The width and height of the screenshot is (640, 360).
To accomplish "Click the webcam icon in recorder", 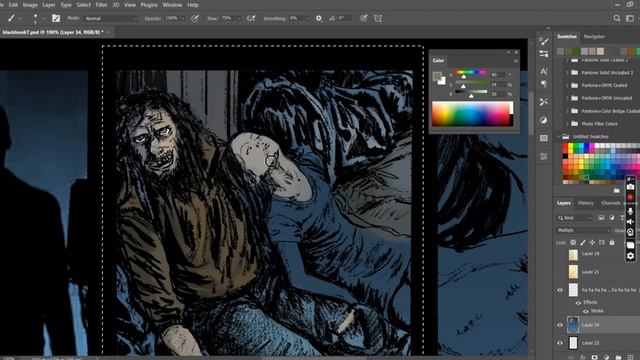I will click(630, 232).
